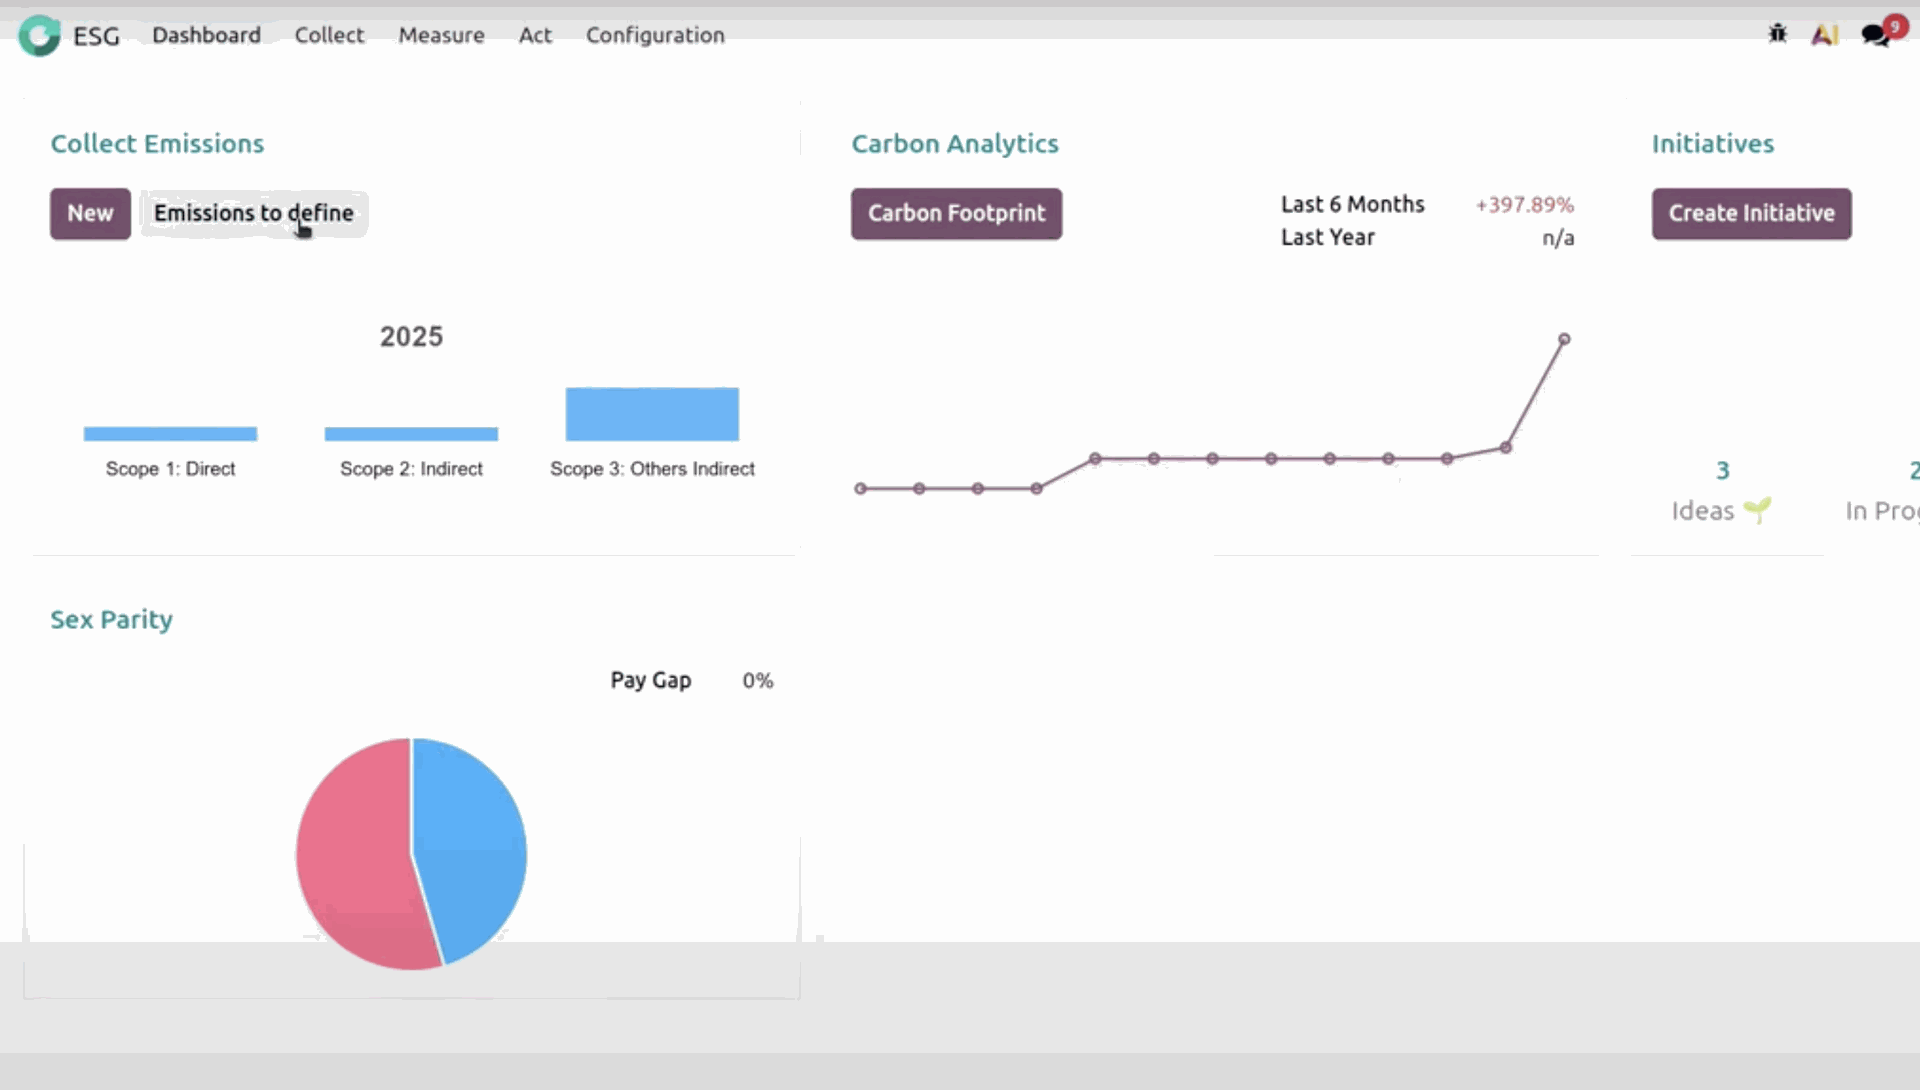Image resolution: width=1920 pixels, height=1090 pixels.
Task: Click the seedling icon next to Ideas
Action: (1759, 509)
